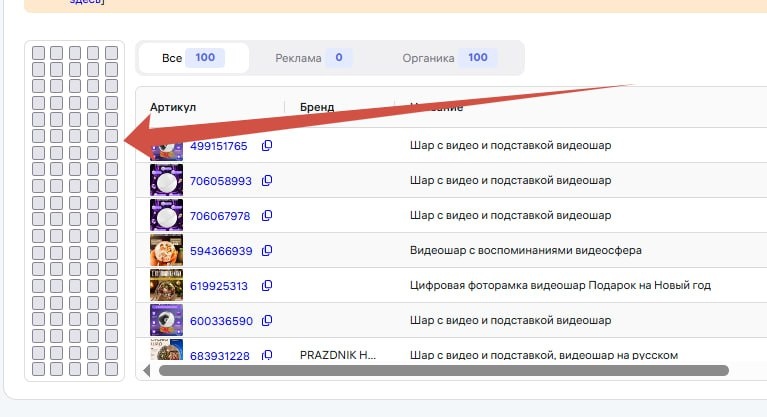Open product thumbnail for article 619925313
The width and height of the screenshot is (767, 417).
(166, 285)
